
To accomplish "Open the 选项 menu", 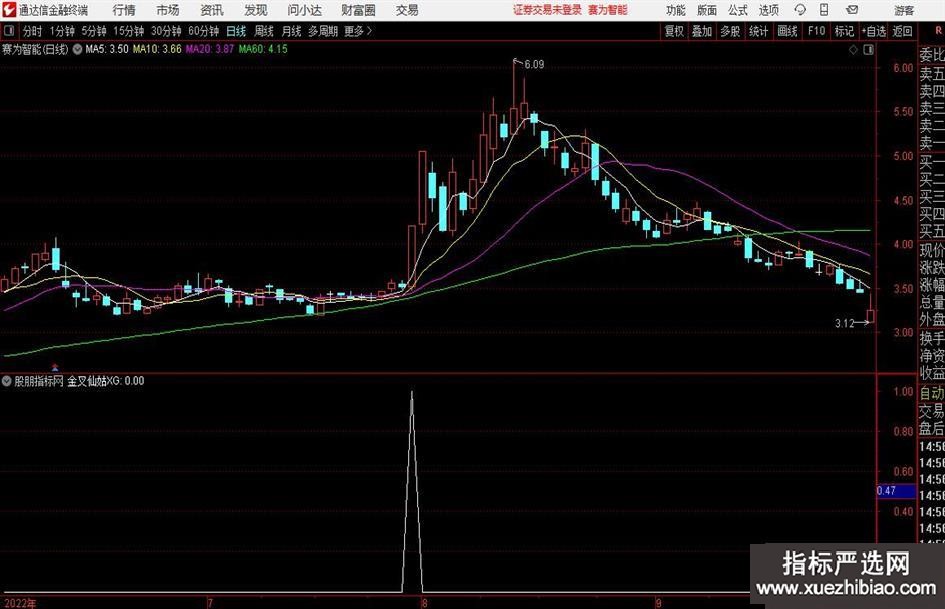I will coord(768,10).
